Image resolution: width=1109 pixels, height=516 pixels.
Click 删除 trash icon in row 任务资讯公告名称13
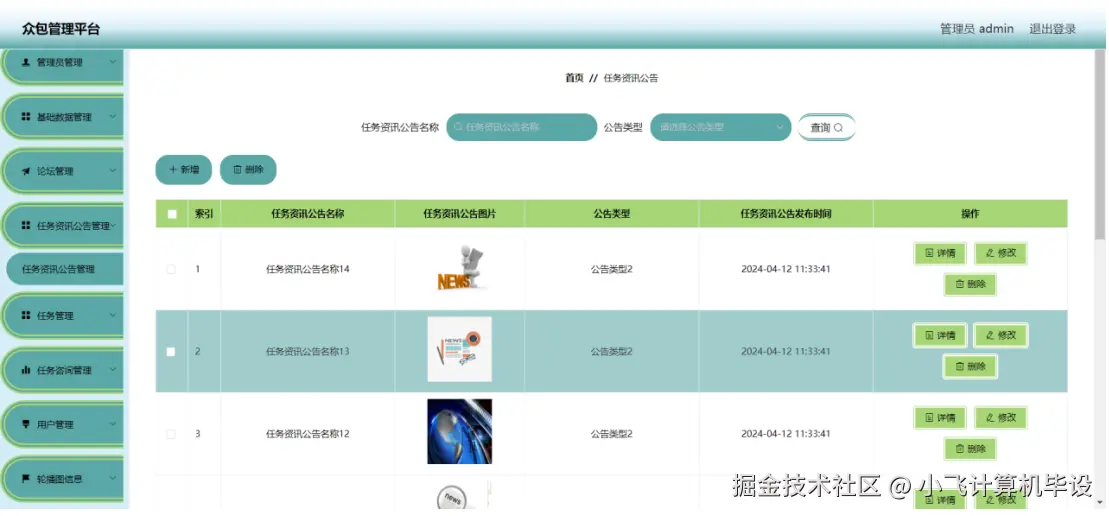960,366
